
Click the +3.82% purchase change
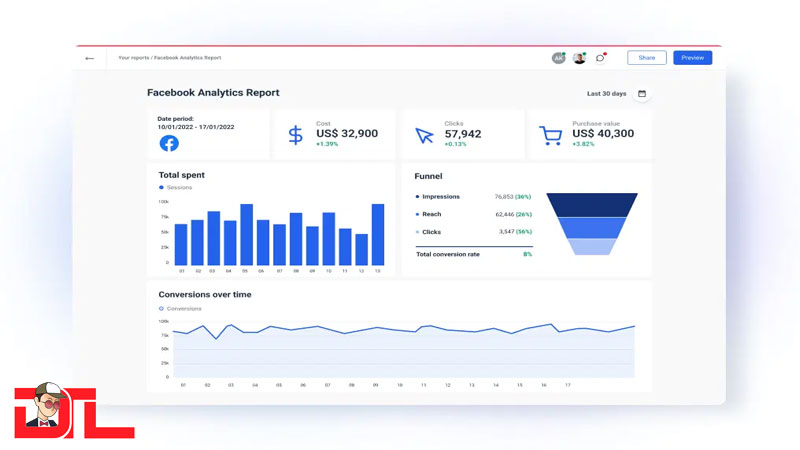[583, 144]
